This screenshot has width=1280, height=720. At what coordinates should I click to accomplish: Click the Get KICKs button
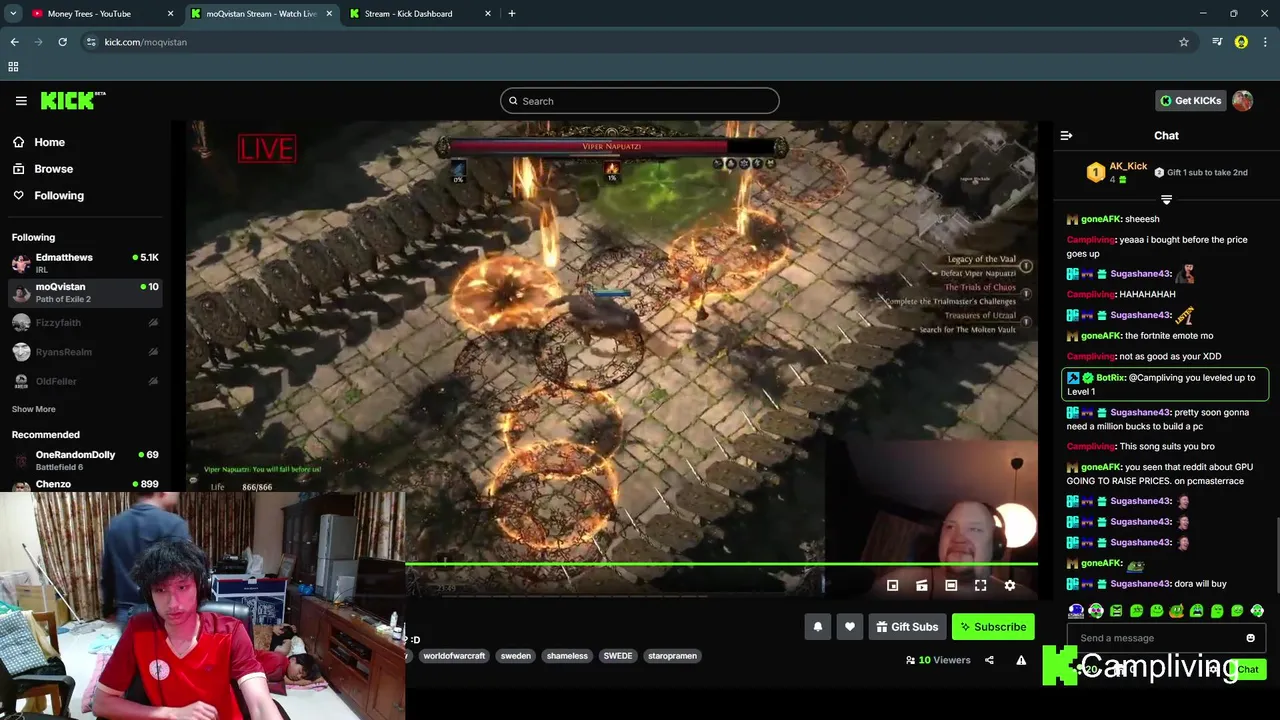[1190, 101]
